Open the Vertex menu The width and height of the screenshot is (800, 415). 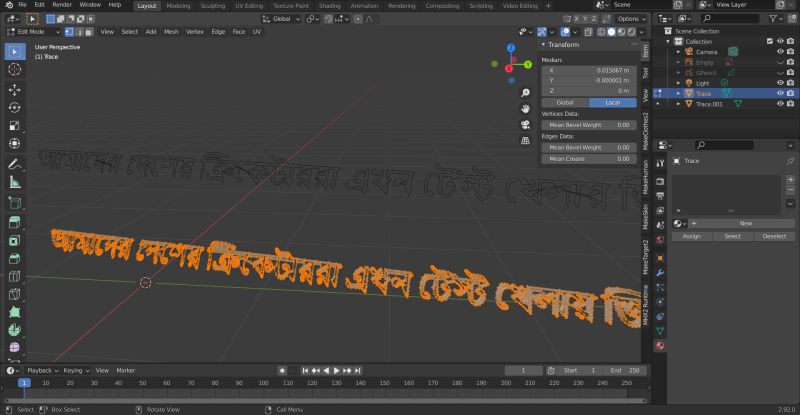(194, 32)
